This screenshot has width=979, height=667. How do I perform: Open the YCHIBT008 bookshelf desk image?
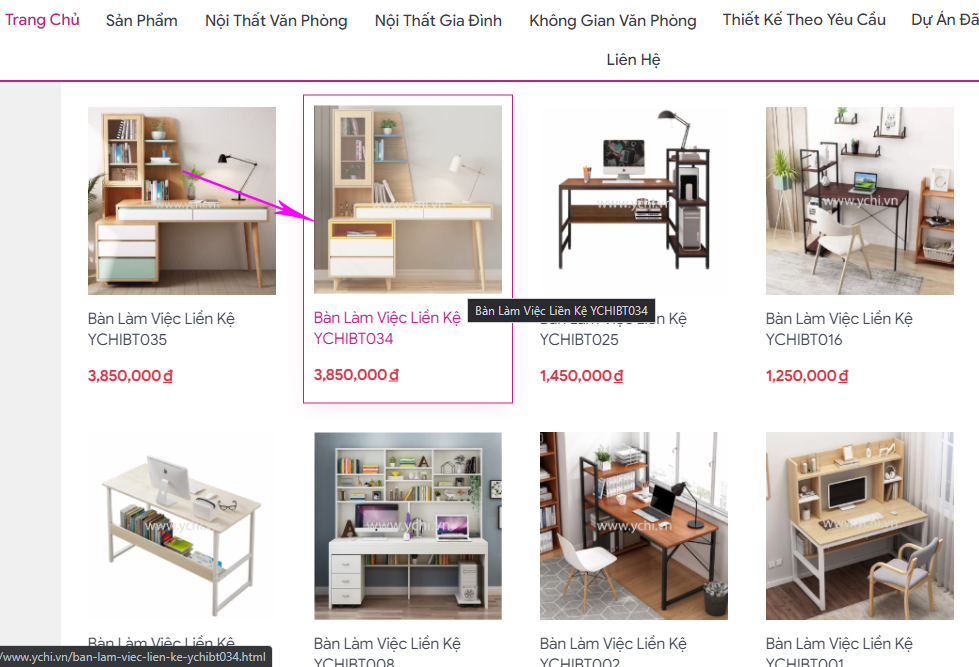click(408, 526)
